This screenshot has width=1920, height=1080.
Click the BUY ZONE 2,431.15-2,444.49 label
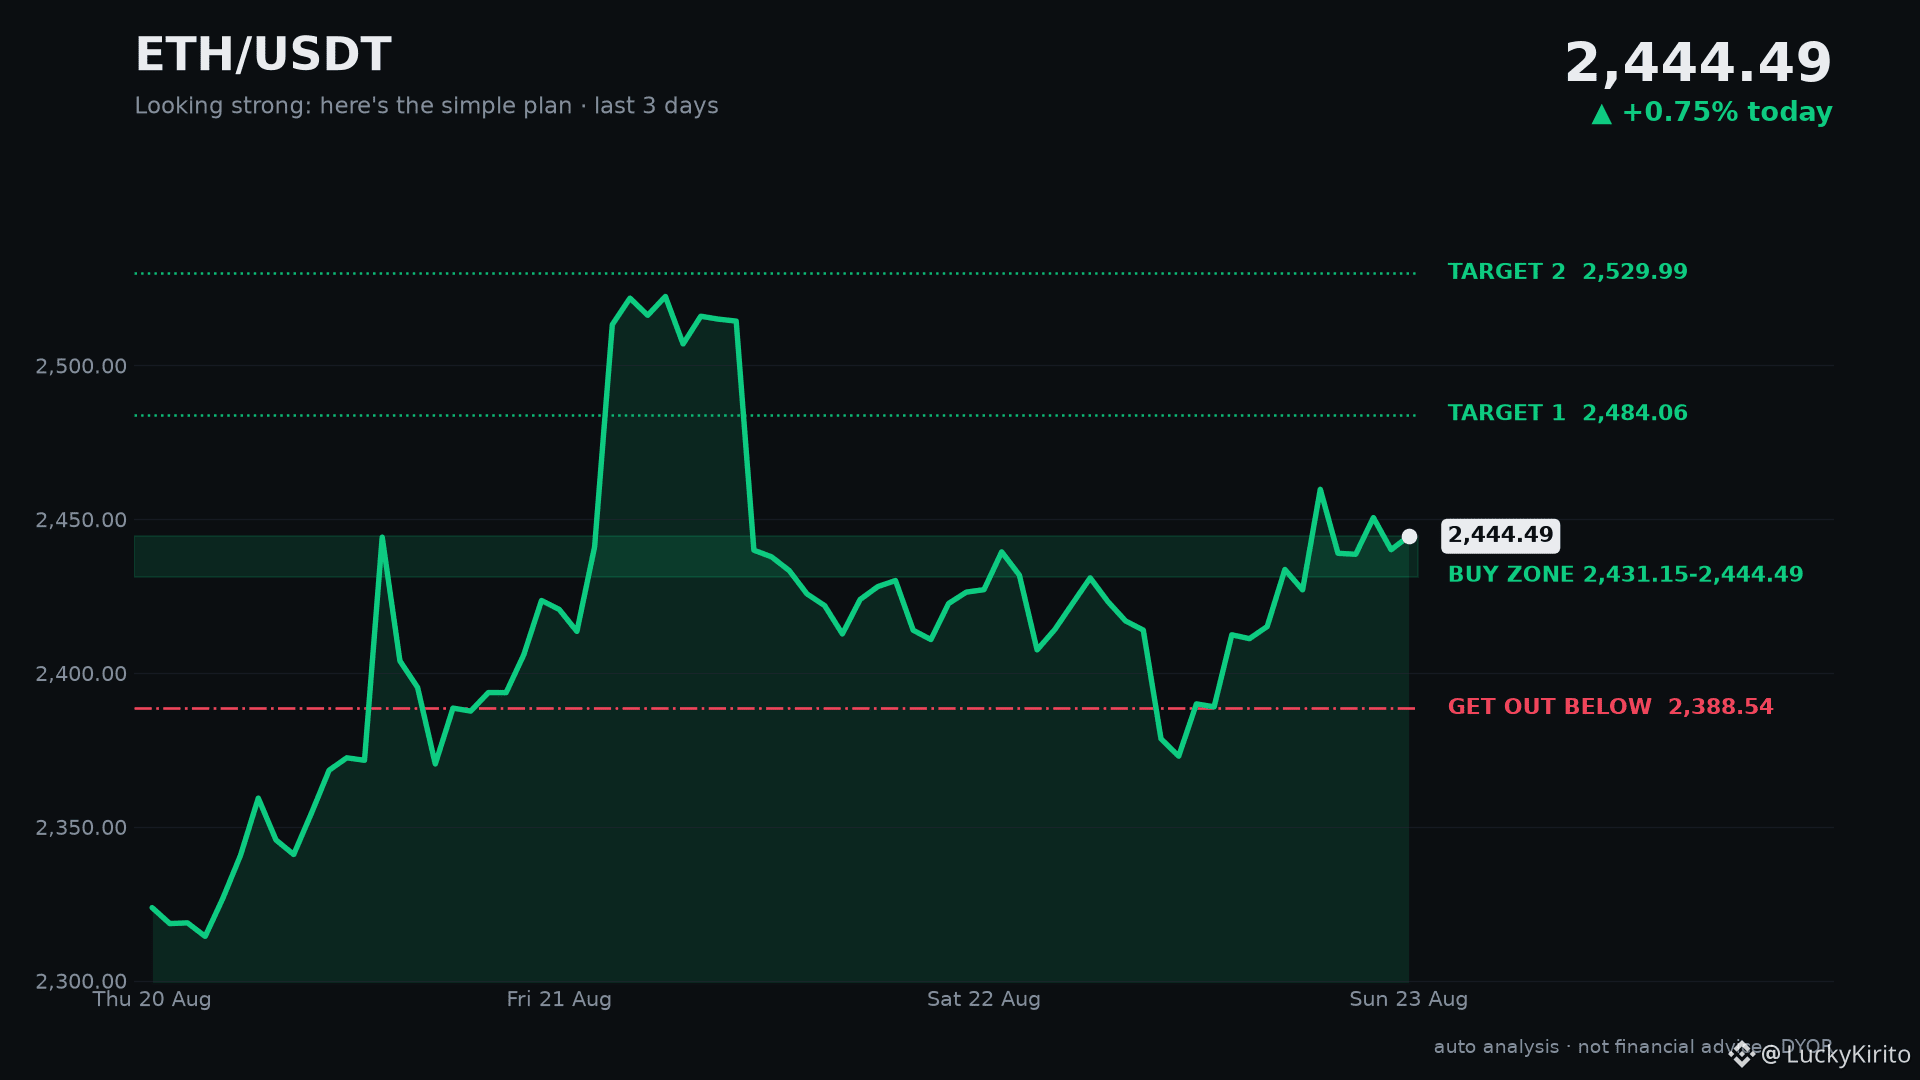(x=1625, y=575)
